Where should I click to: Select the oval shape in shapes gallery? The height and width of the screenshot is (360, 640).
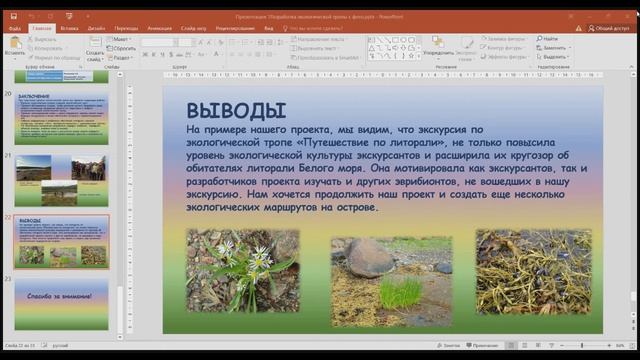pos(403,40)
